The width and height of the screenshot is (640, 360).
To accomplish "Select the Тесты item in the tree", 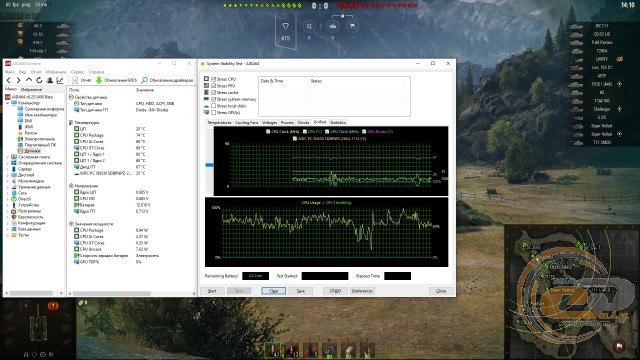I will (20, 235).
